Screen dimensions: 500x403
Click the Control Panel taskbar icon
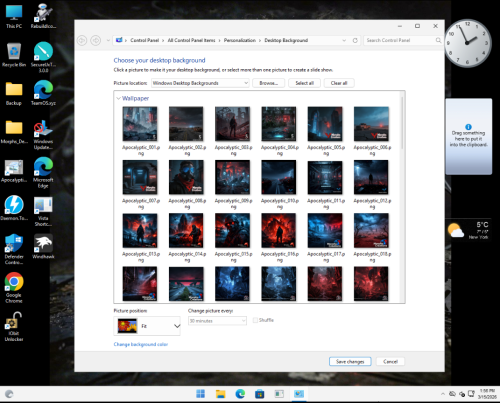point(299,394)
